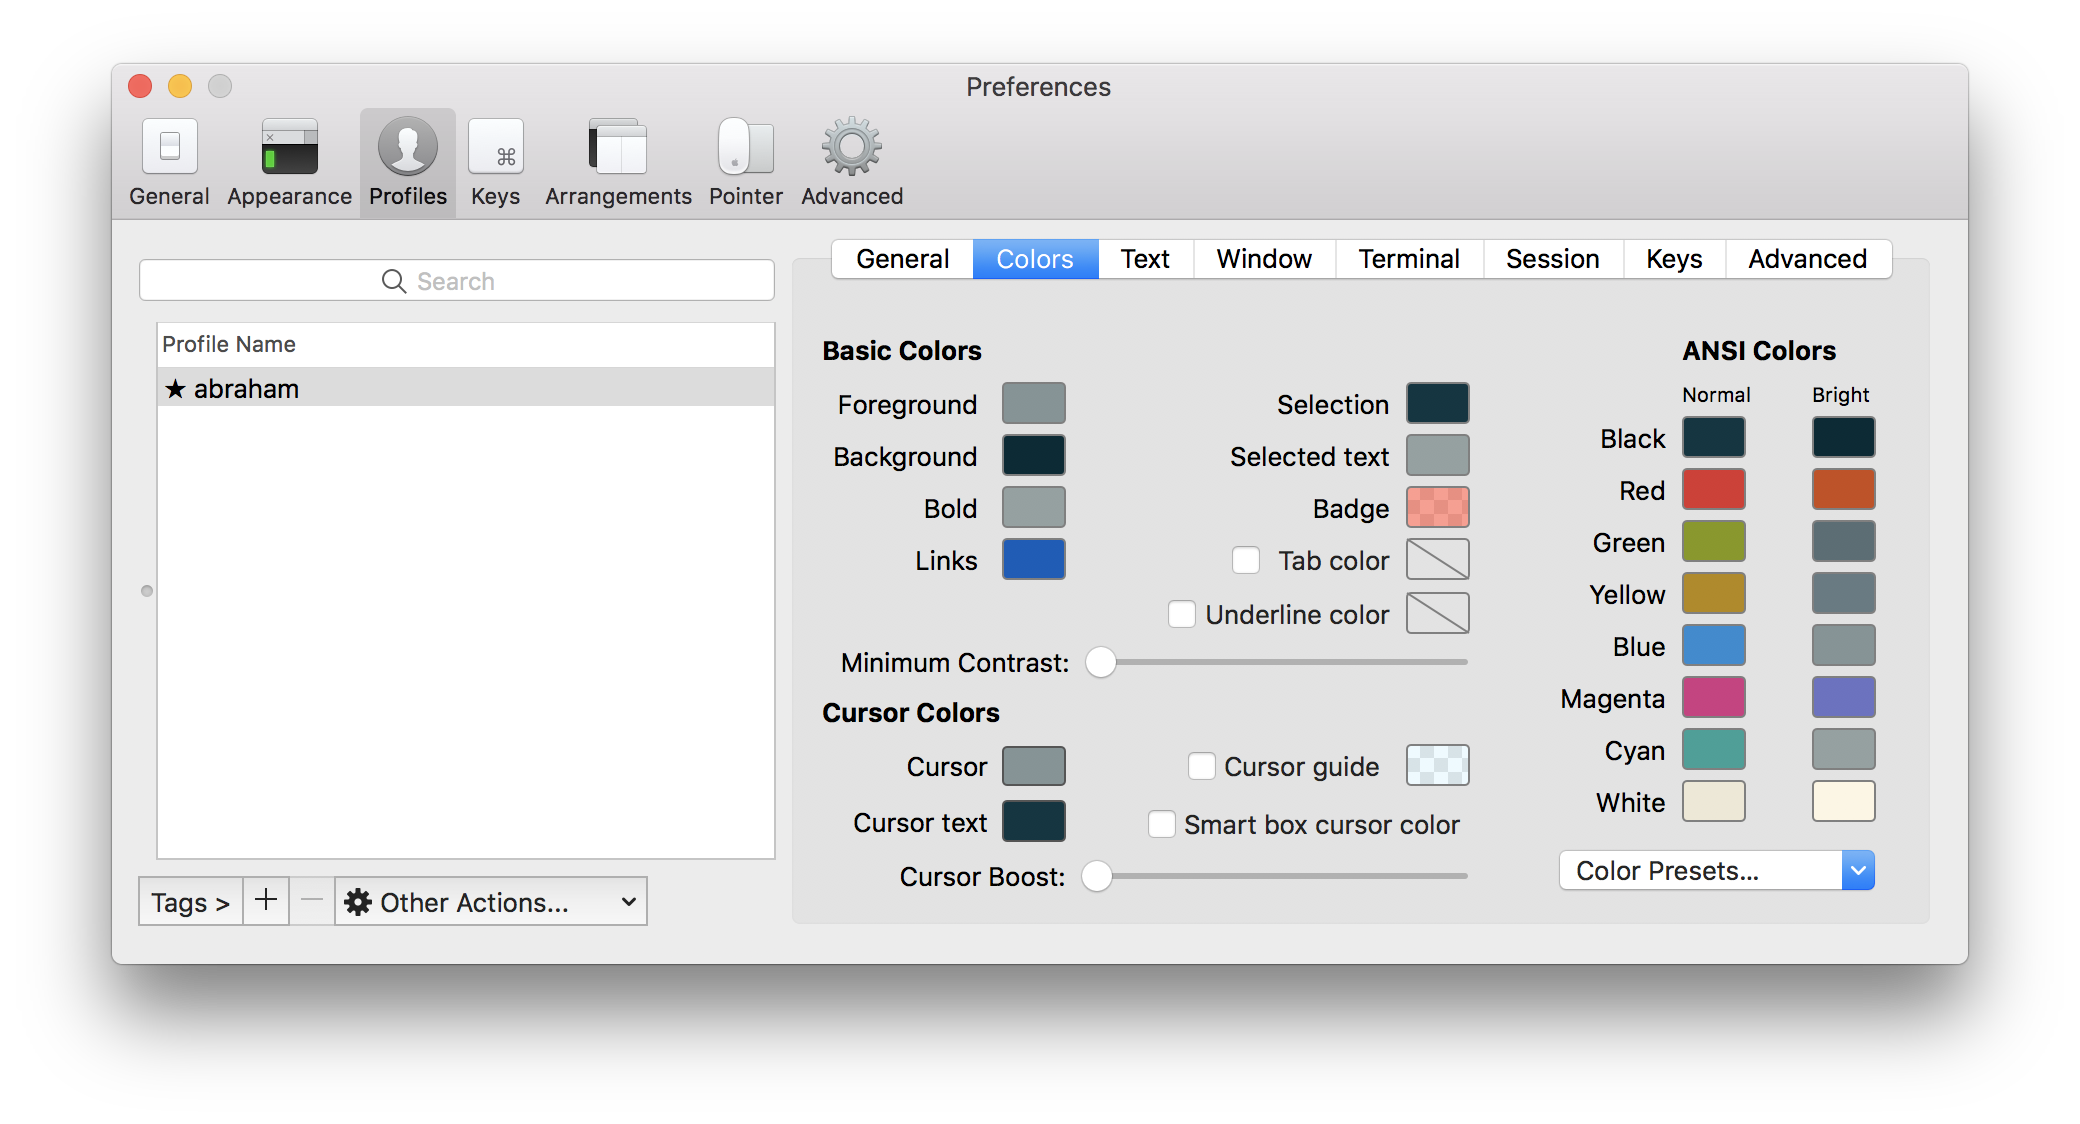Open the Session tab
The image size is (2080, 1124).
(x=1553, y=259)
